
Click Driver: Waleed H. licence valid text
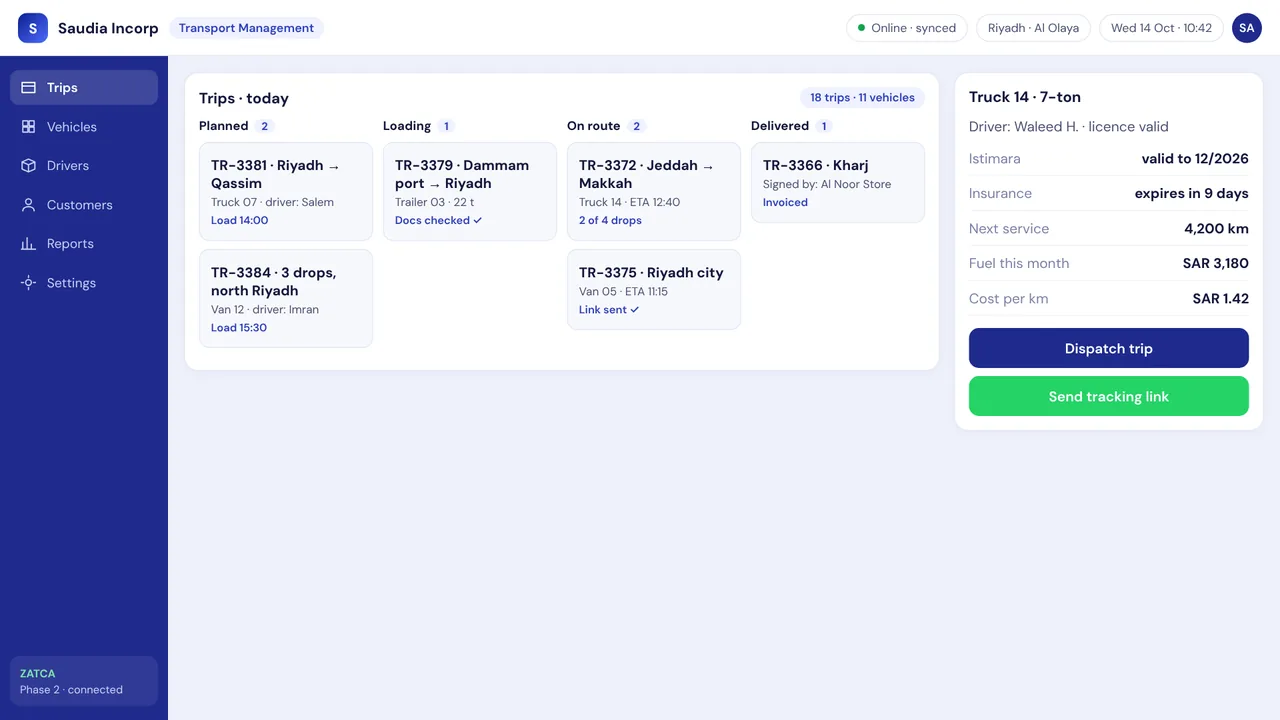[x=1069, y=127]
